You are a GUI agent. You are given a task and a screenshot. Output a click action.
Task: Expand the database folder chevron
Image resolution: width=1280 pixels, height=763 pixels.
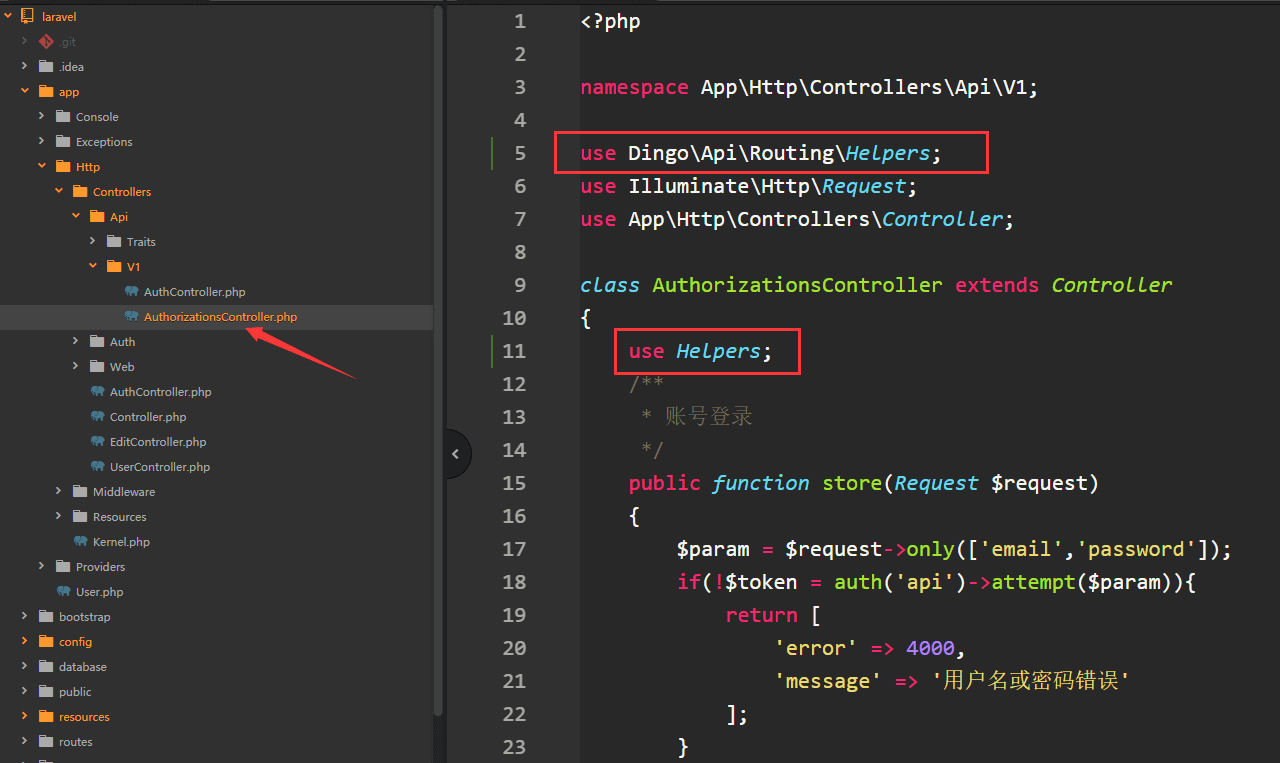(24, 667)
